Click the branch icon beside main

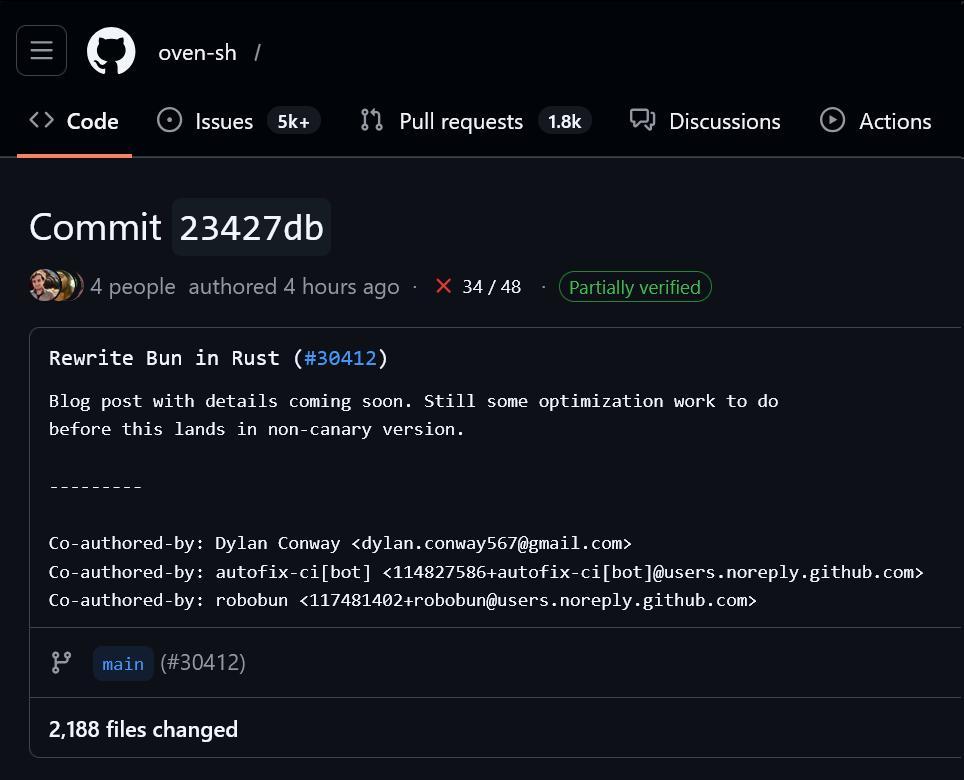tap(61, 663)
